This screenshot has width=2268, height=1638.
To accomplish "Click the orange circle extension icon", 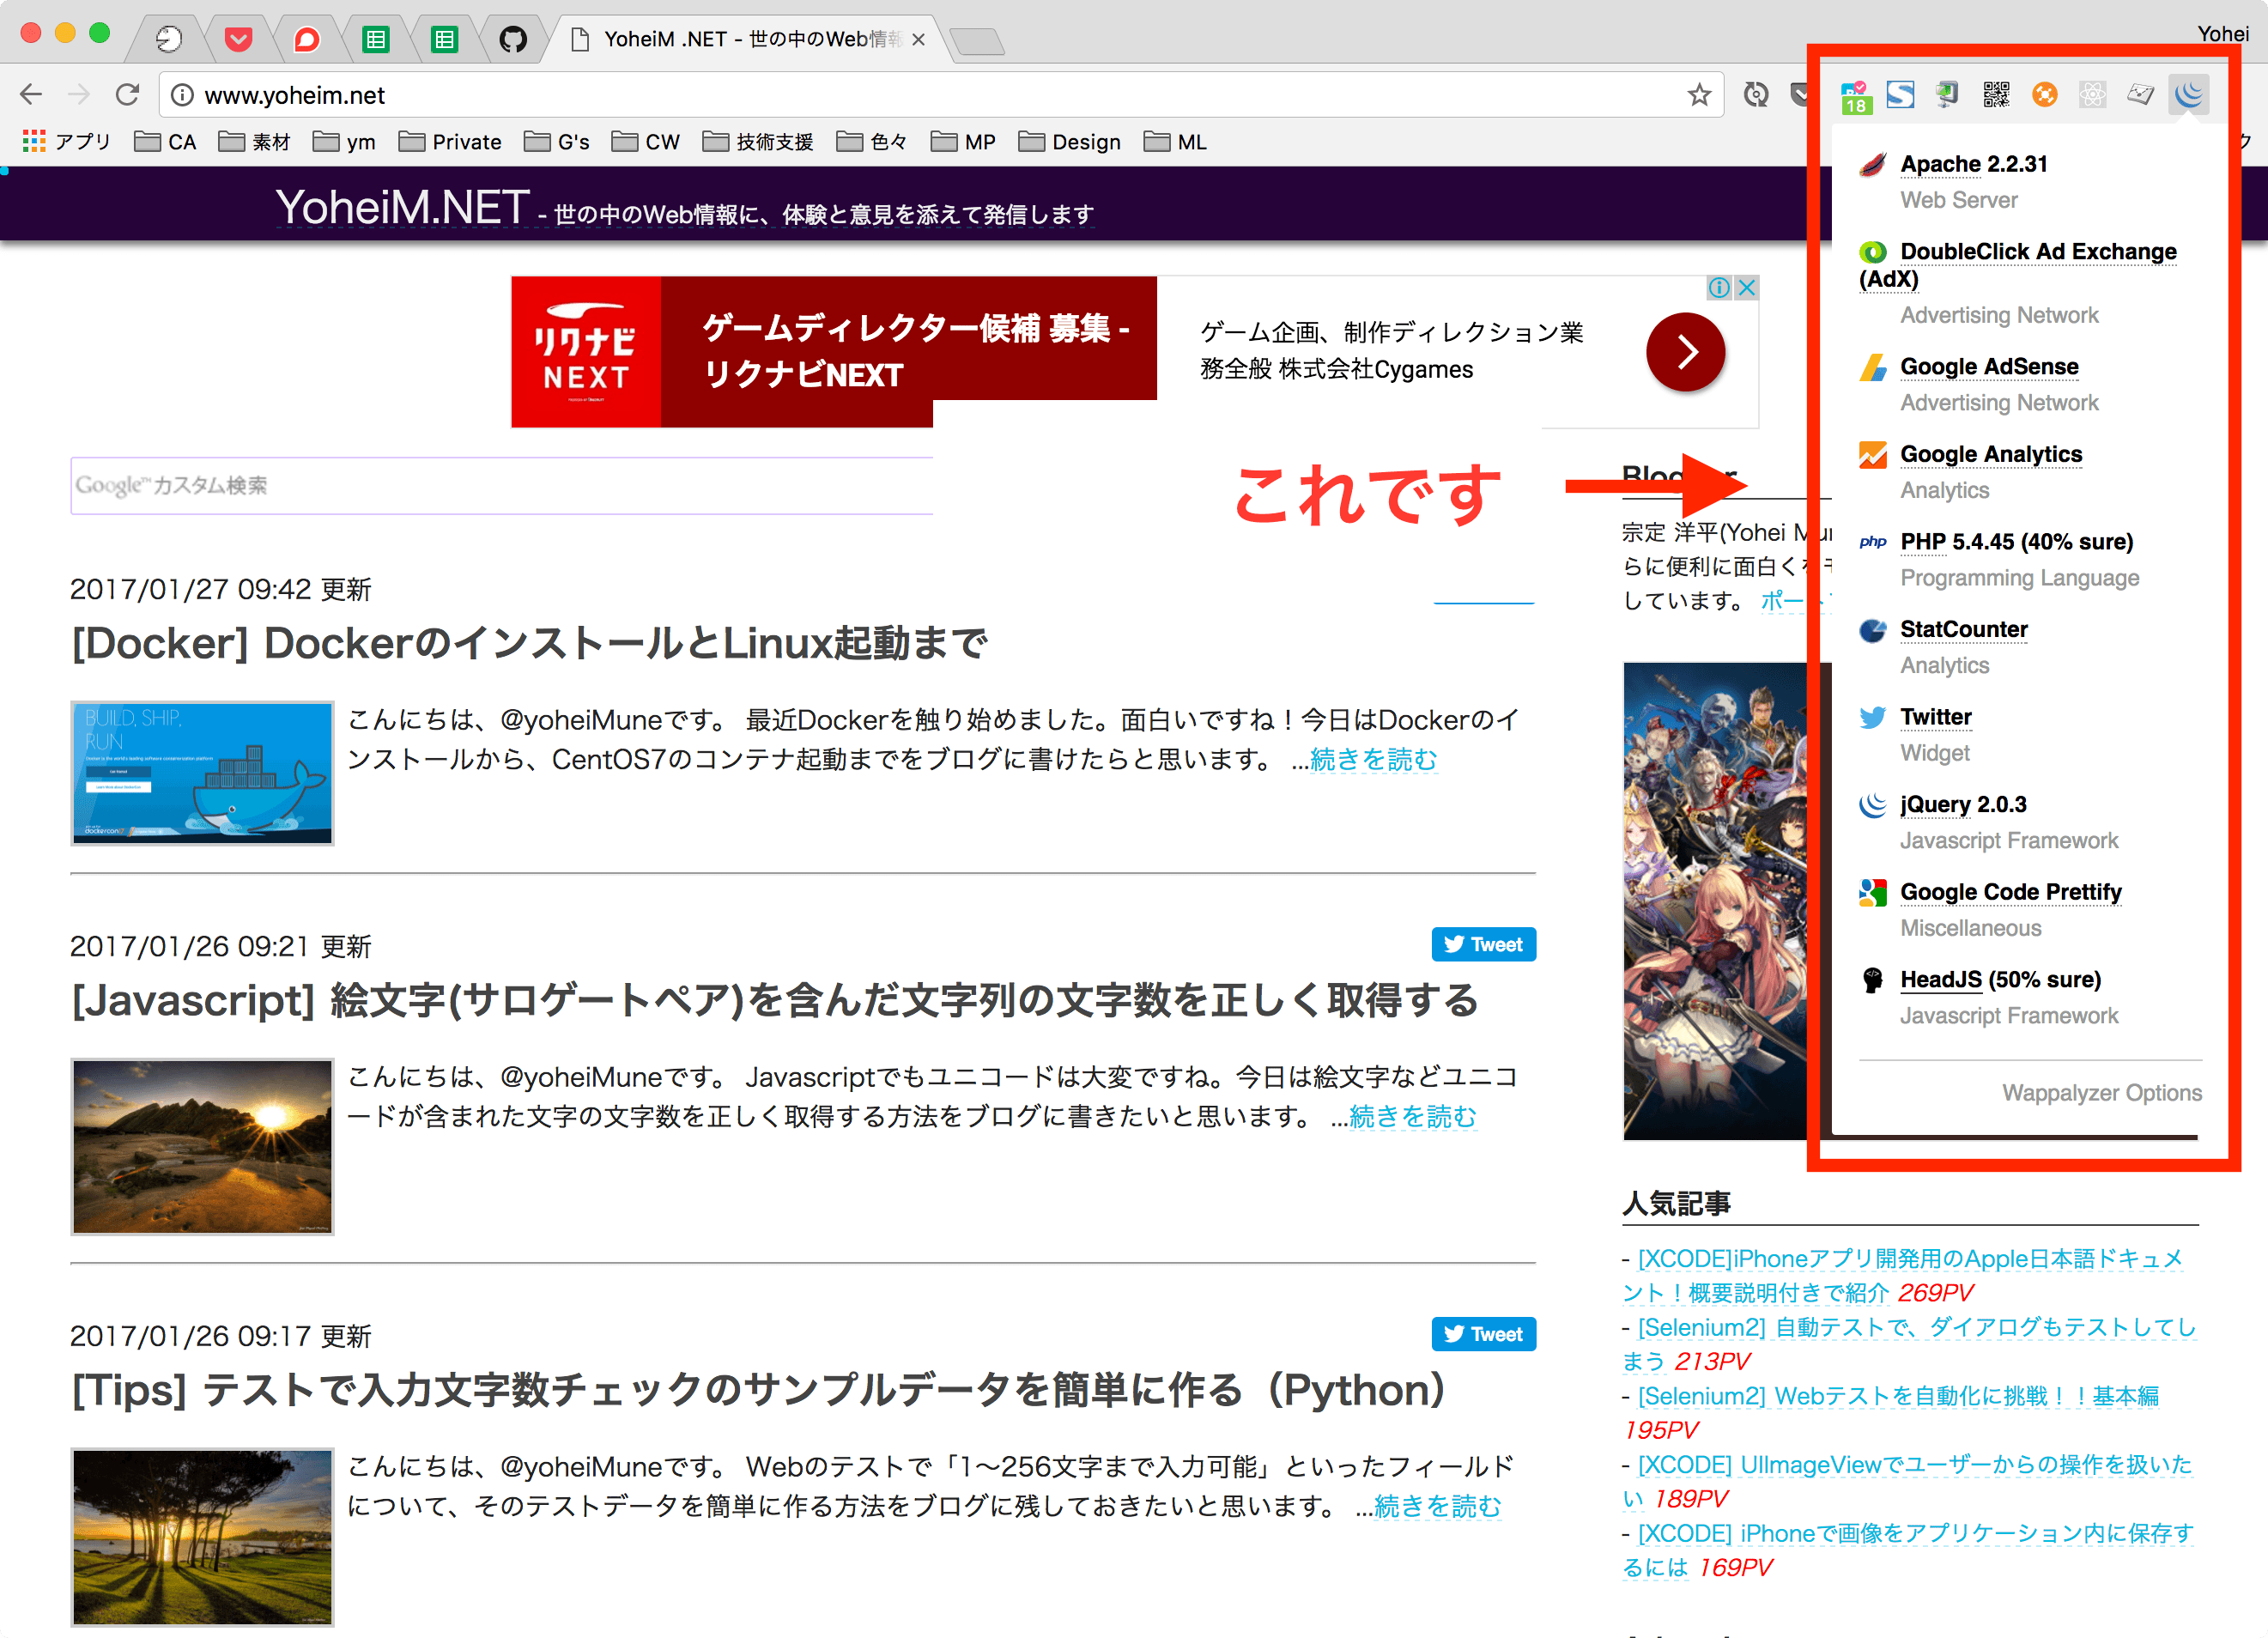I will click(x=2044, y=95).
